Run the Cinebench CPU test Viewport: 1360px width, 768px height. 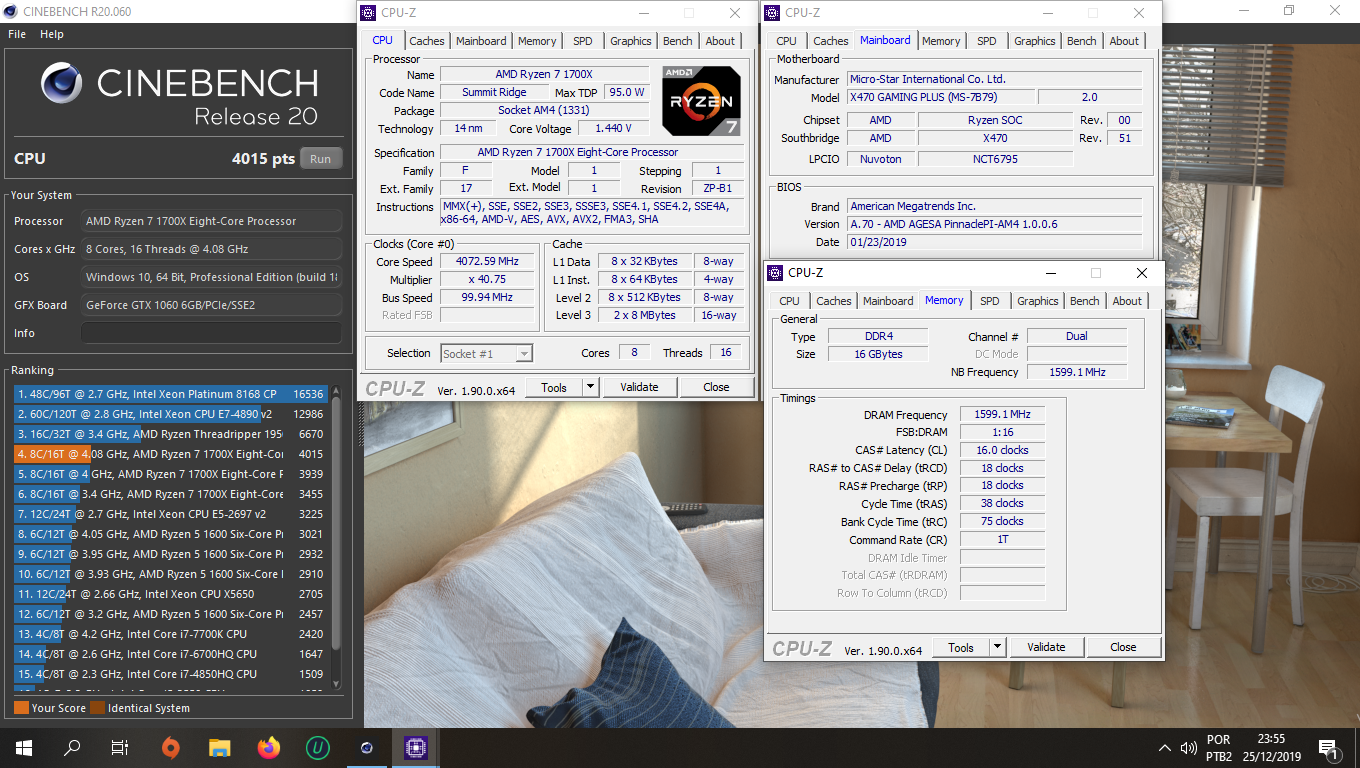point(320,159)
